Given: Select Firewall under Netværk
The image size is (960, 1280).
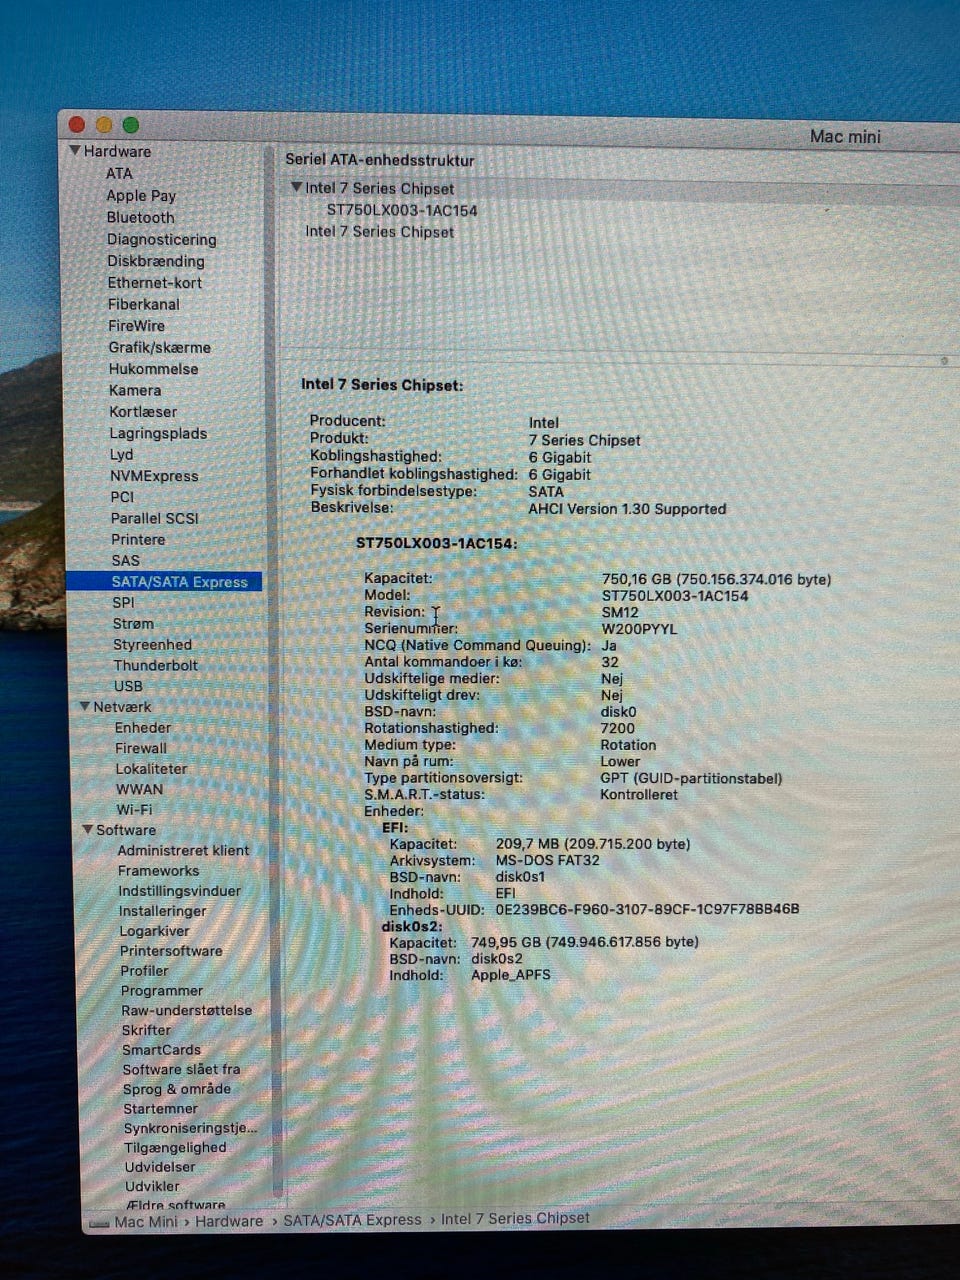Looking at the screenshot, I should (141, 748).
